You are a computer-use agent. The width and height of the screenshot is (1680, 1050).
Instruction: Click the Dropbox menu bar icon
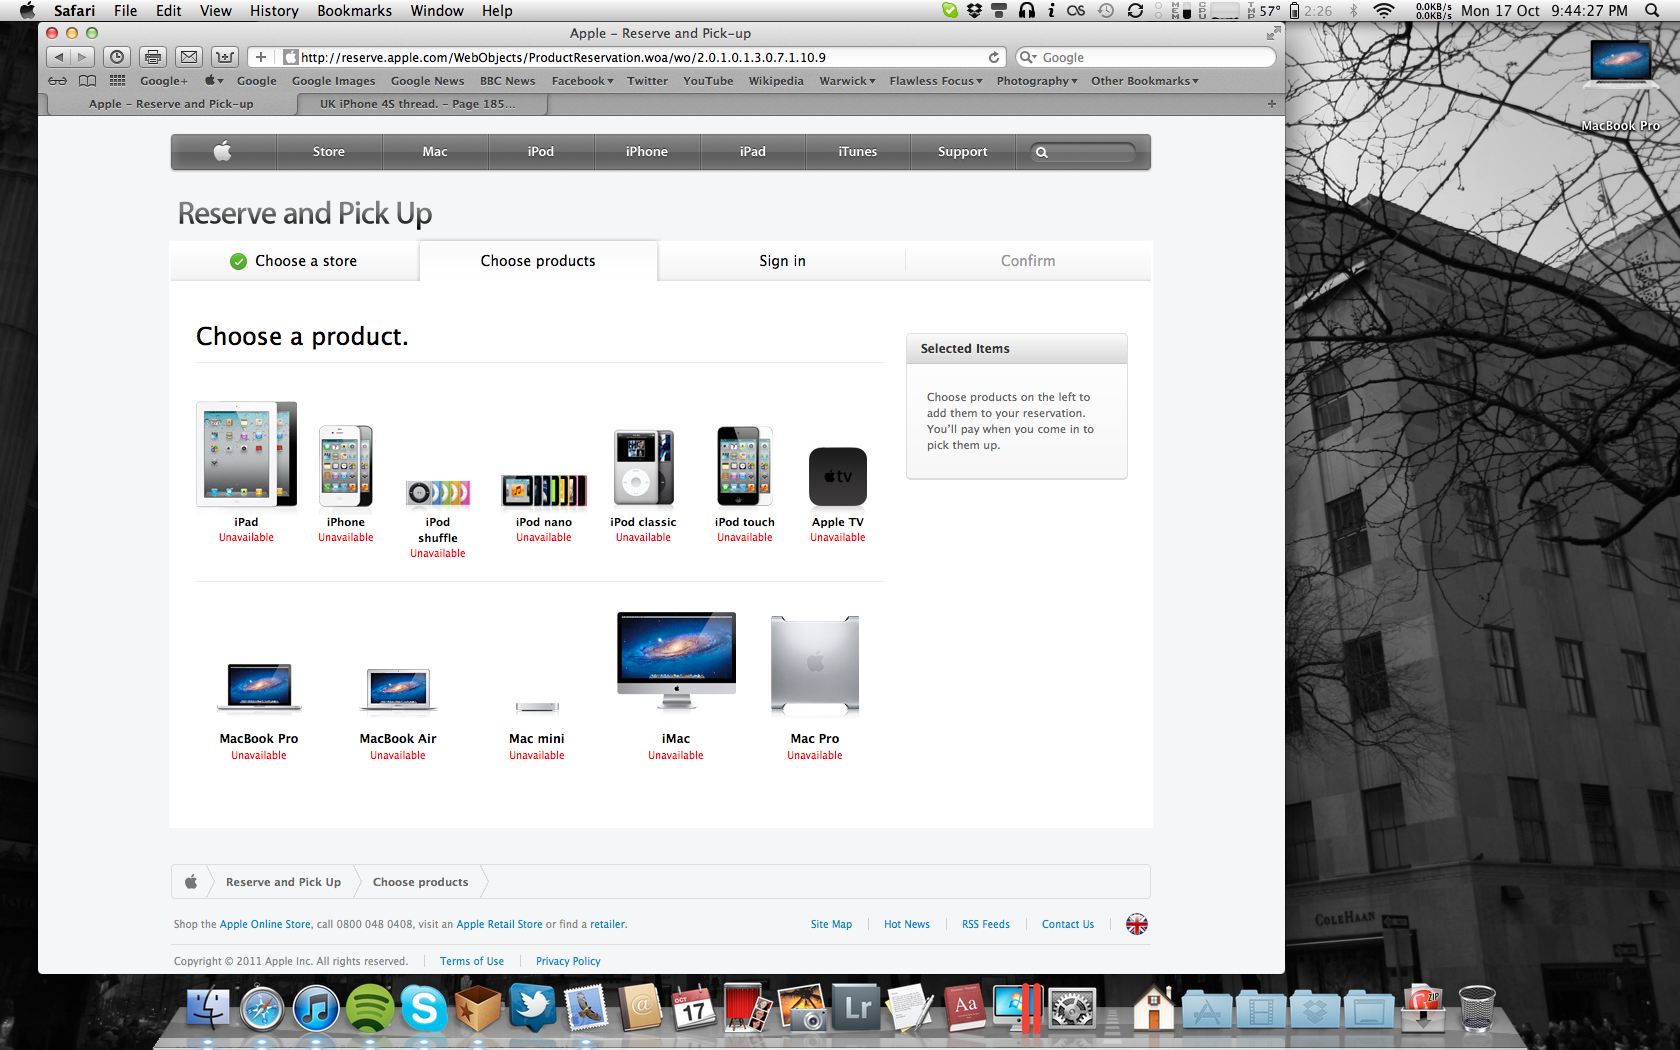tap(974, 10)
